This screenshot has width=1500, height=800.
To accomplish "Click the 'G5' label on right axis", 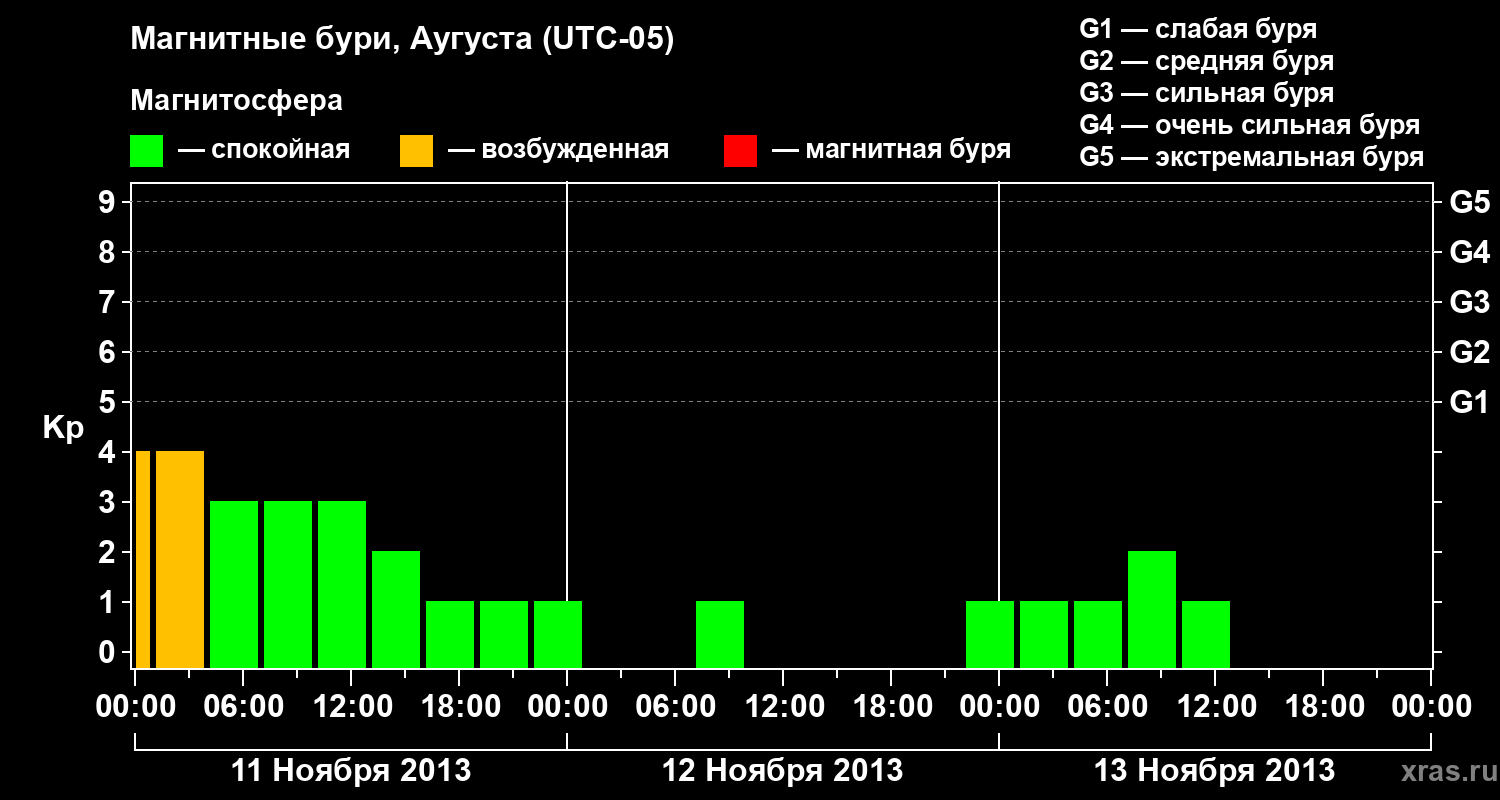I will pos(1469,203).
